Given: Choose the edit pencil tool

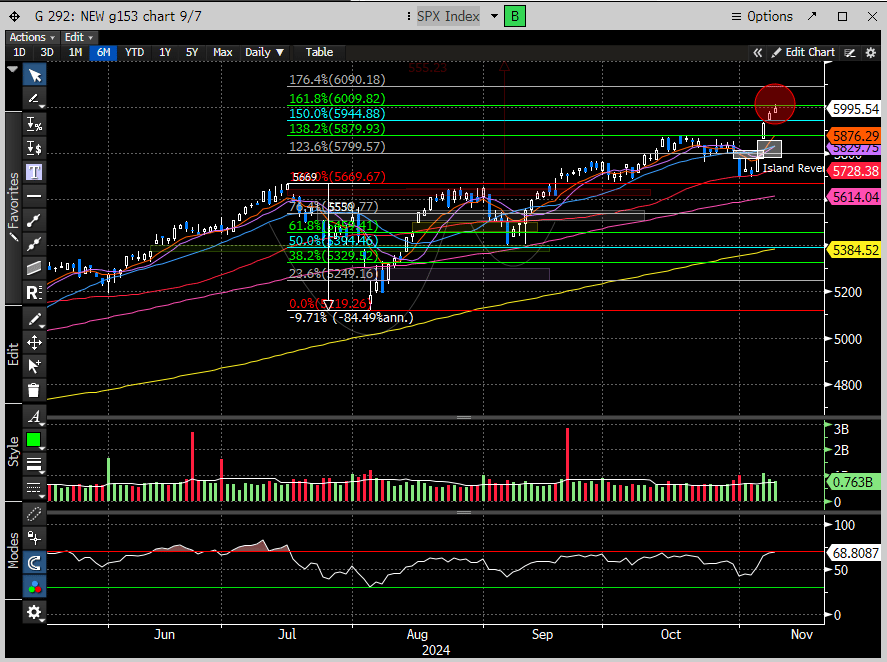Looking at the screenshot, I should [x=35, y=319].
